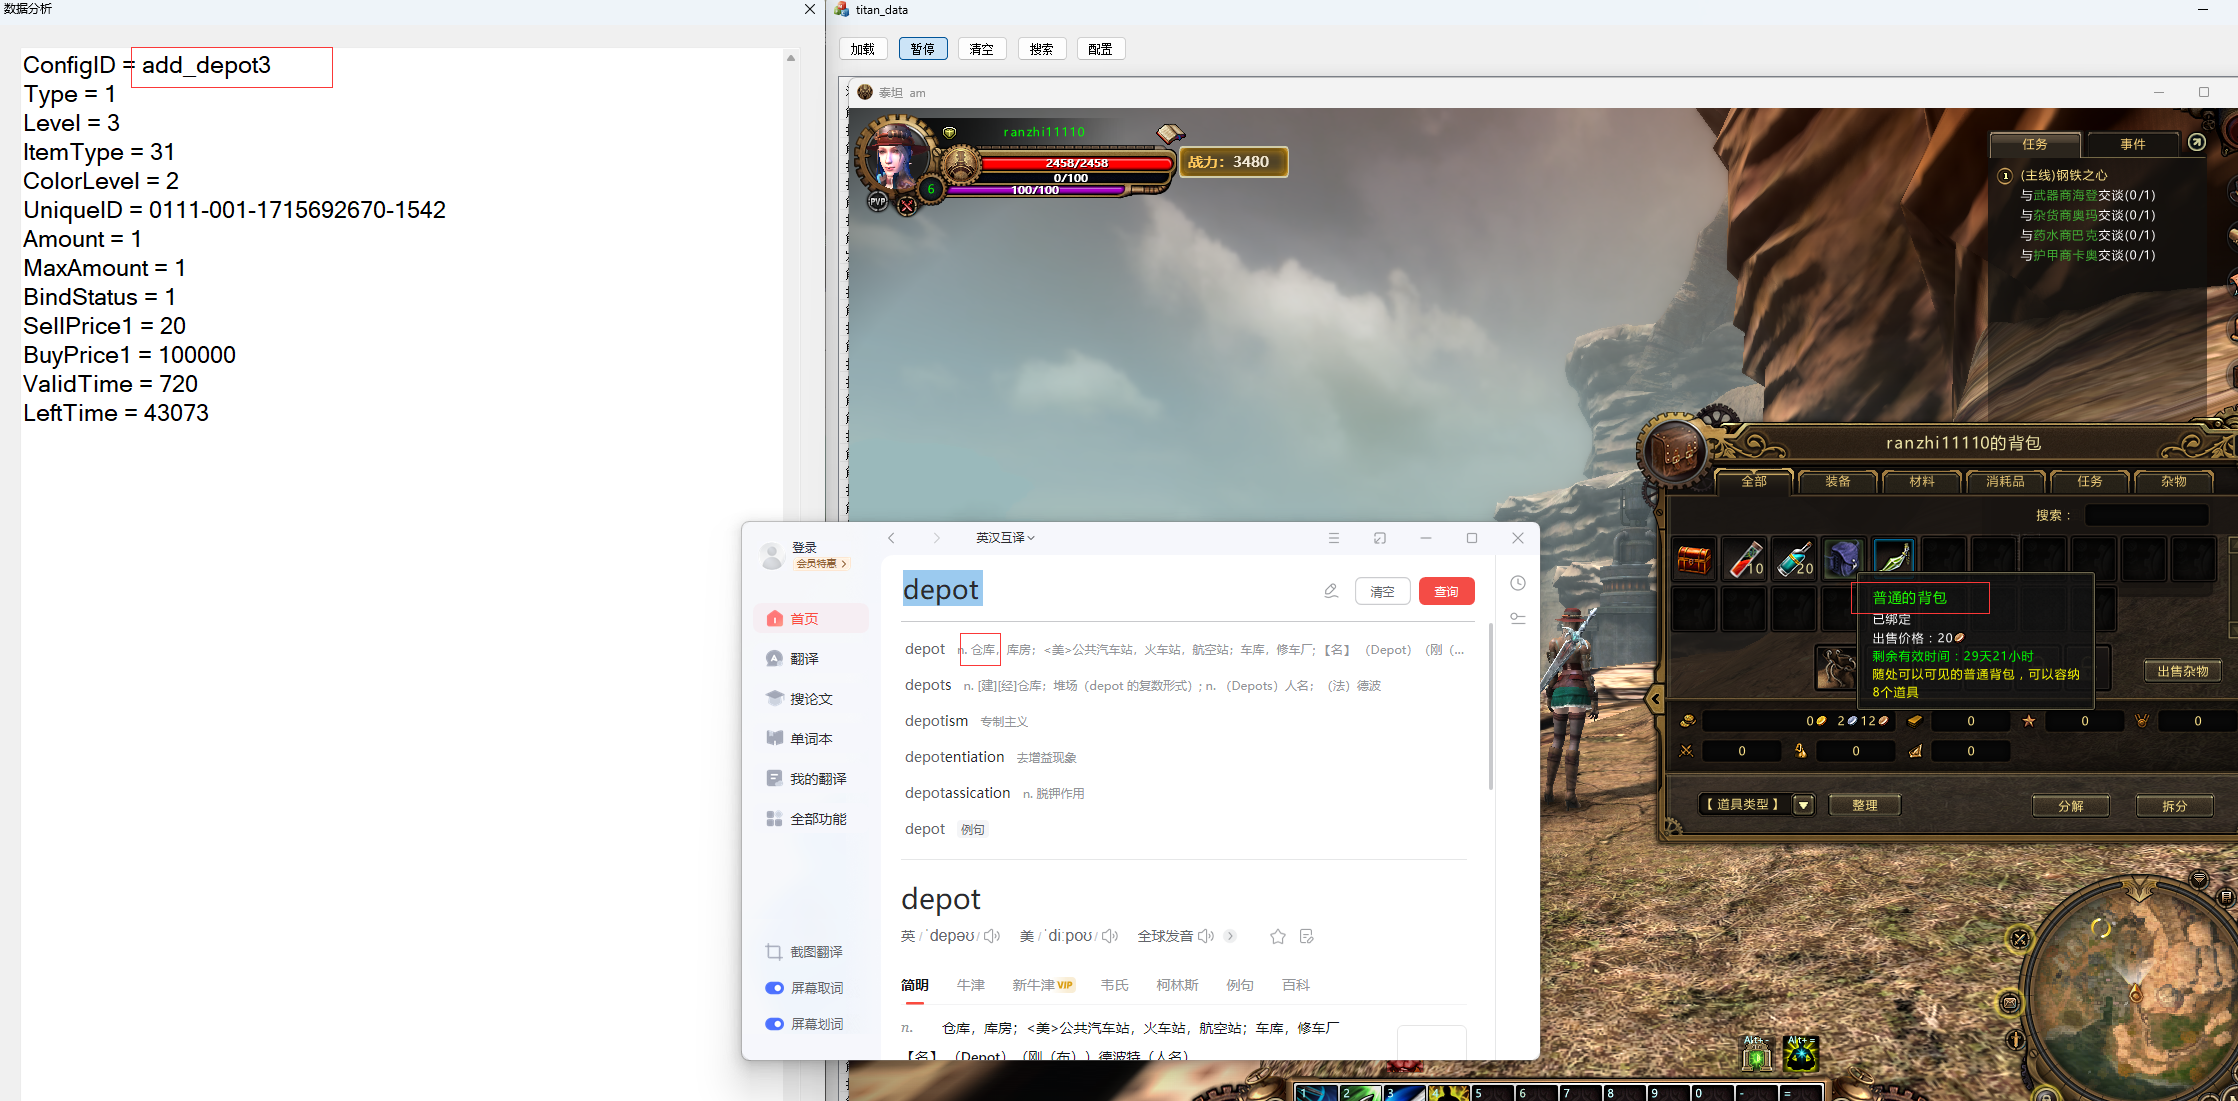Image resolution: width=2238 pixels, height=1101 pixels.
Task: Click the sword icon beside the minimap
Action: click(x=2016, y=1040)
